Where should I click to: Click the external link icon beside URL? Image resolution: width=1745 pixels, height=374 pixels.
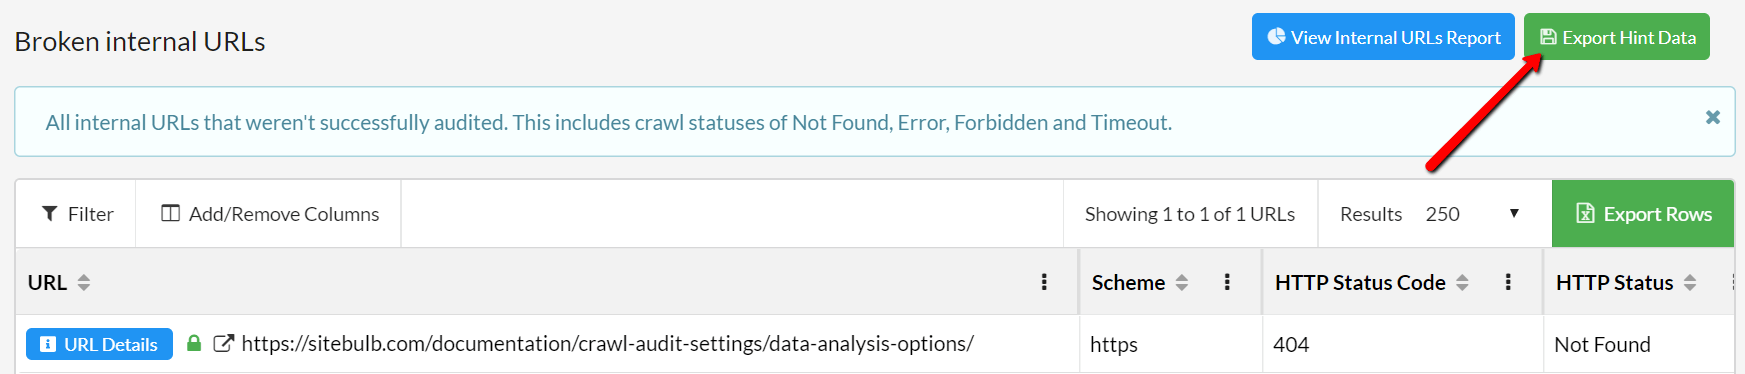pos(224,343)
